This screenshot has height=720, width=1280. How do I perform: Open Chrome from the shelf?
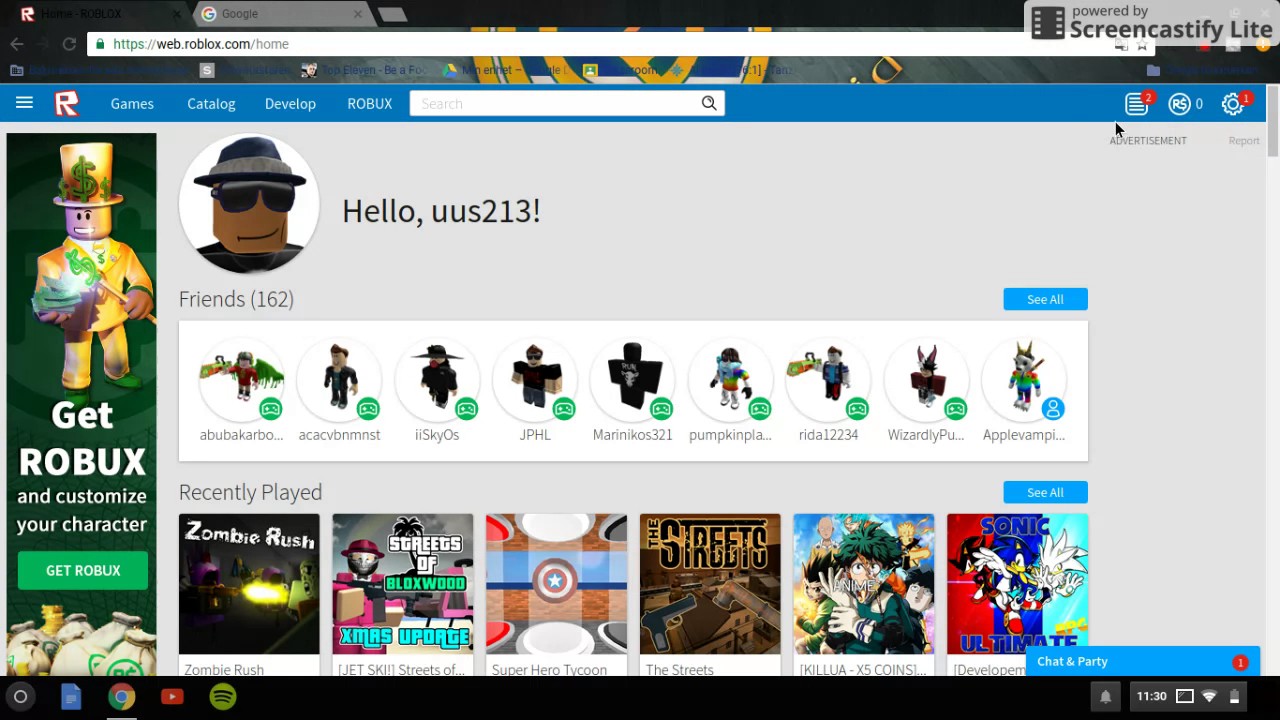click(121, 696)
